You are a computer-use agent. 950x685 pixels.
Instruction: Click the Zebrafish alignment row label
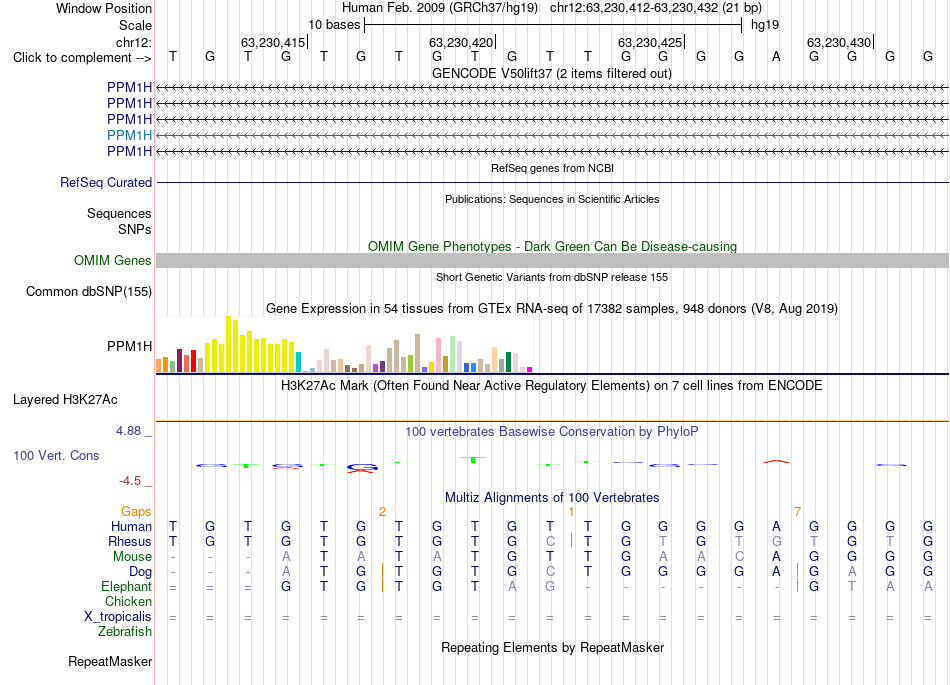pyautogui.click(x=125, y=631)
